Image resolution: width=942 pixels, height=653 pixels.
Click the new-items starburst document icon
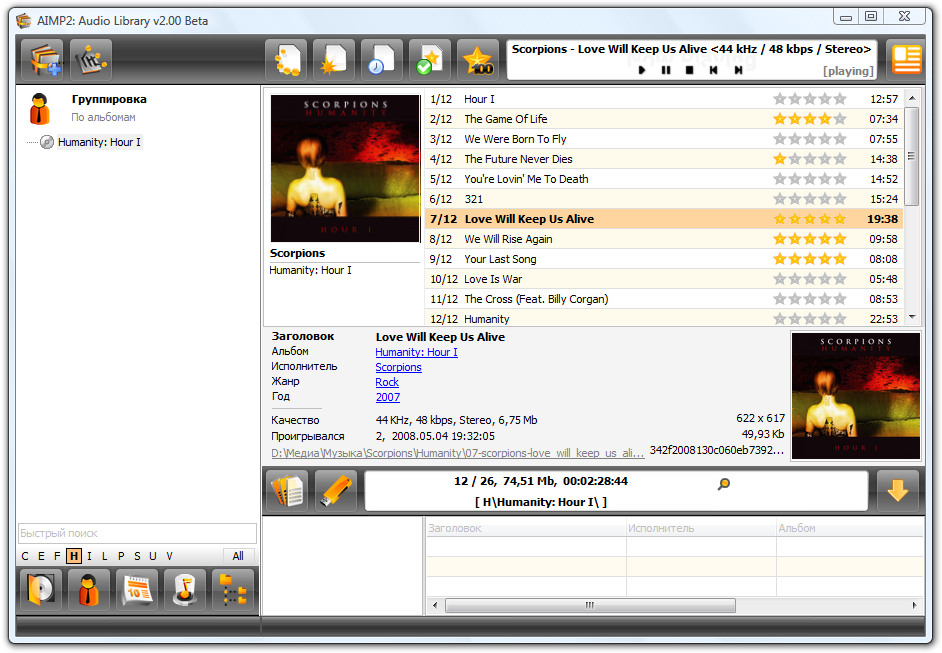(334, 60)
